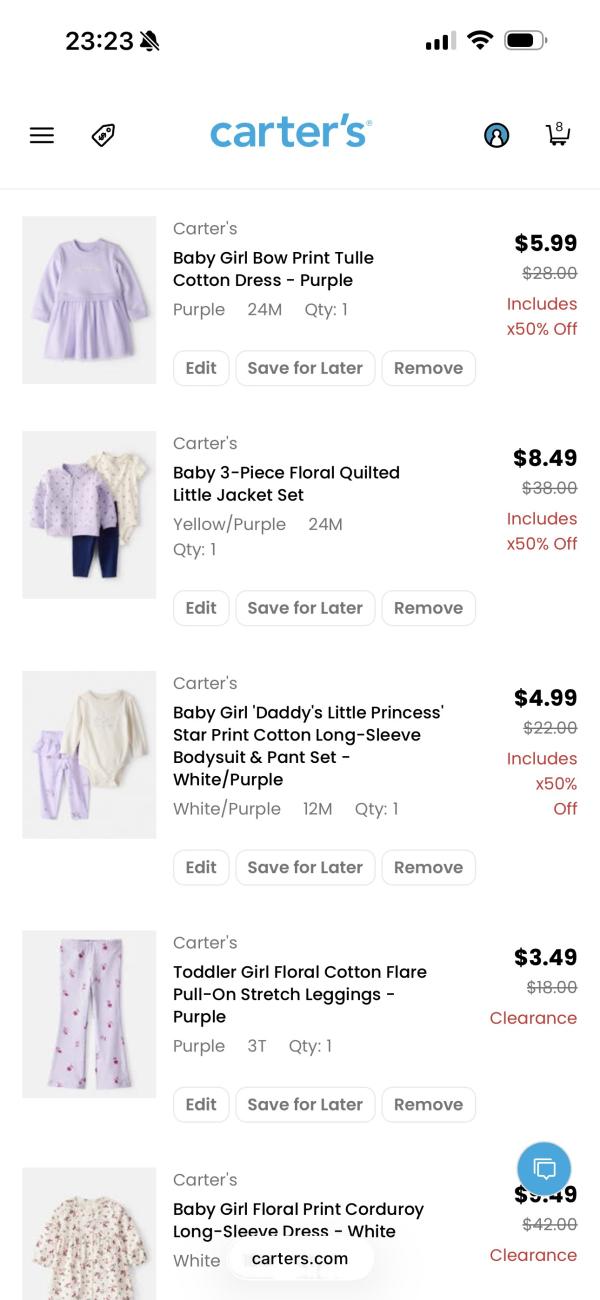
Task: Tap the Carter's logo
Action: pyautogui.click(x=290, y=133)
